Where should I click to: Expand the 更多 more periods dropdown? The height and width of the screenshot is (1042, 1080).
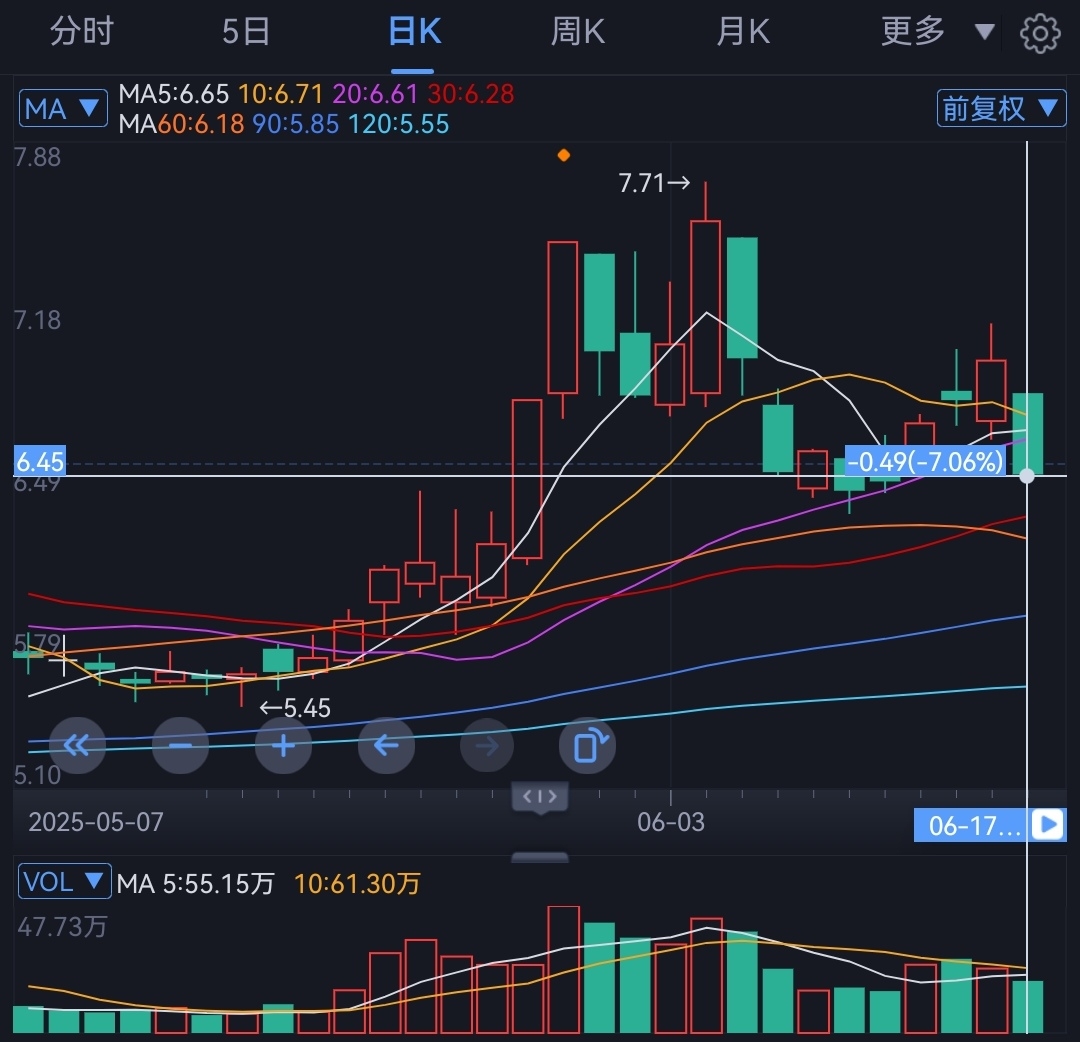(x=937, y=32)
